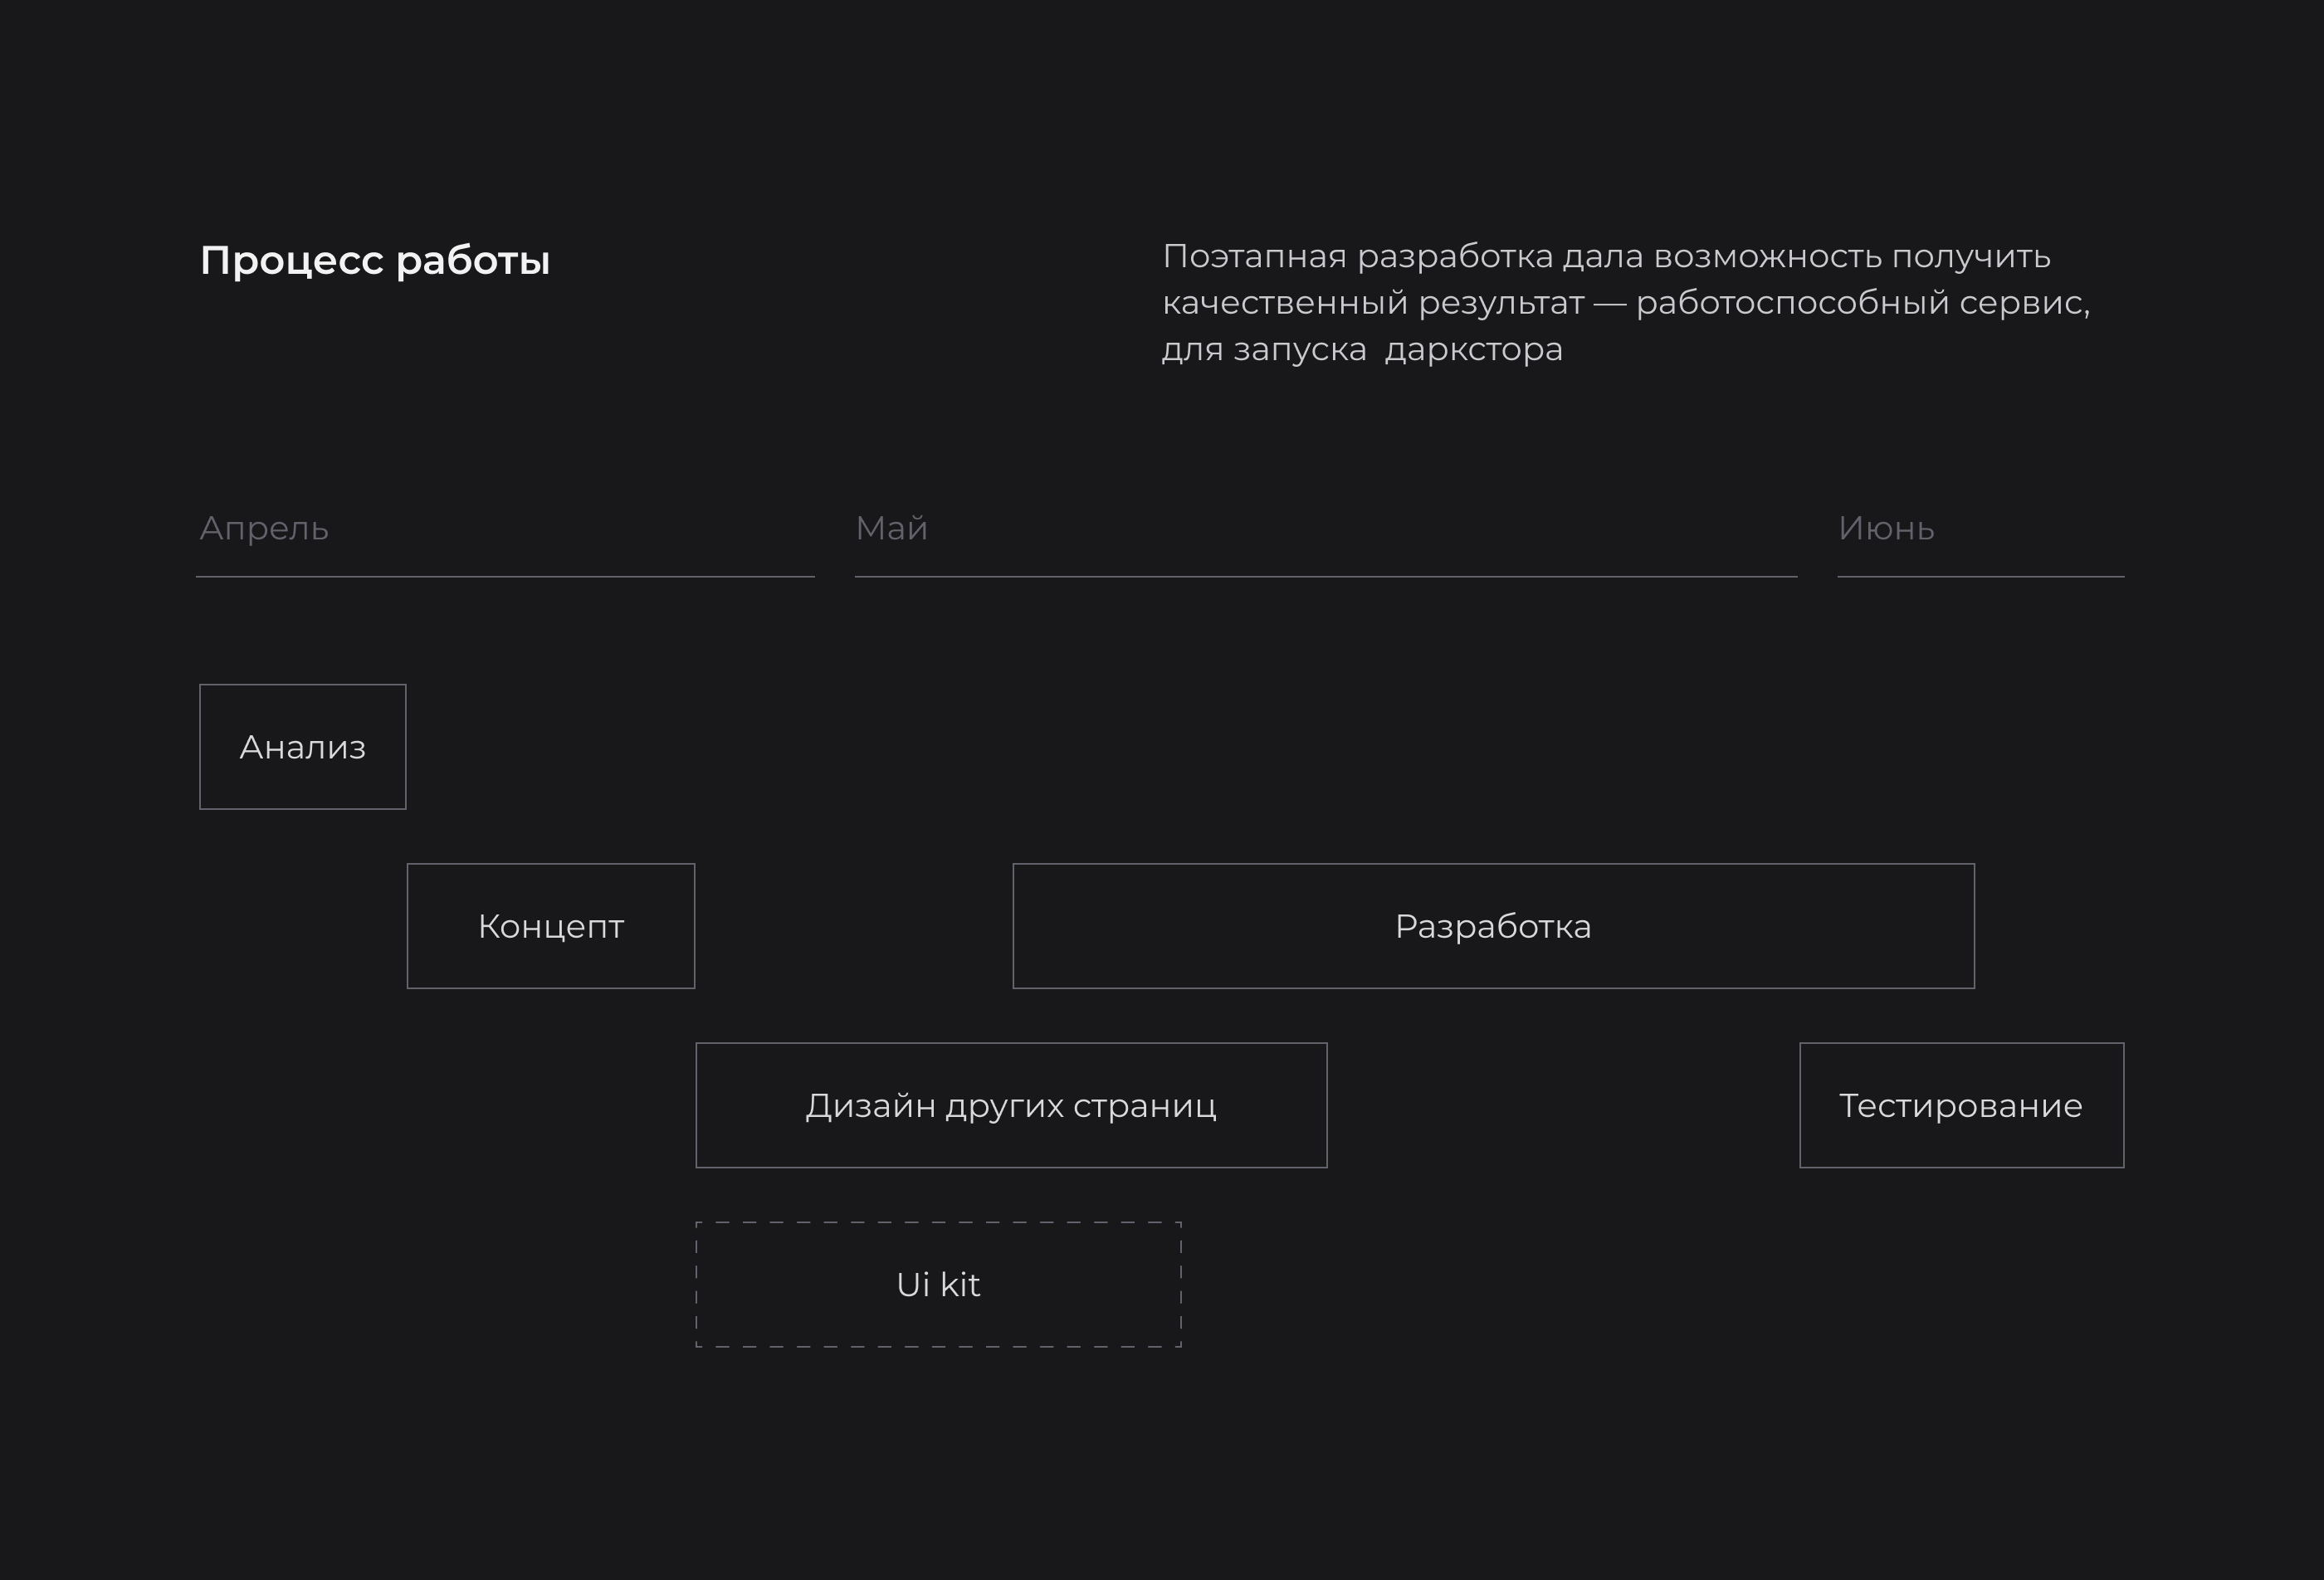Click the Анализ stage box
2324x1580 pixels.
(x=302, y=747)
